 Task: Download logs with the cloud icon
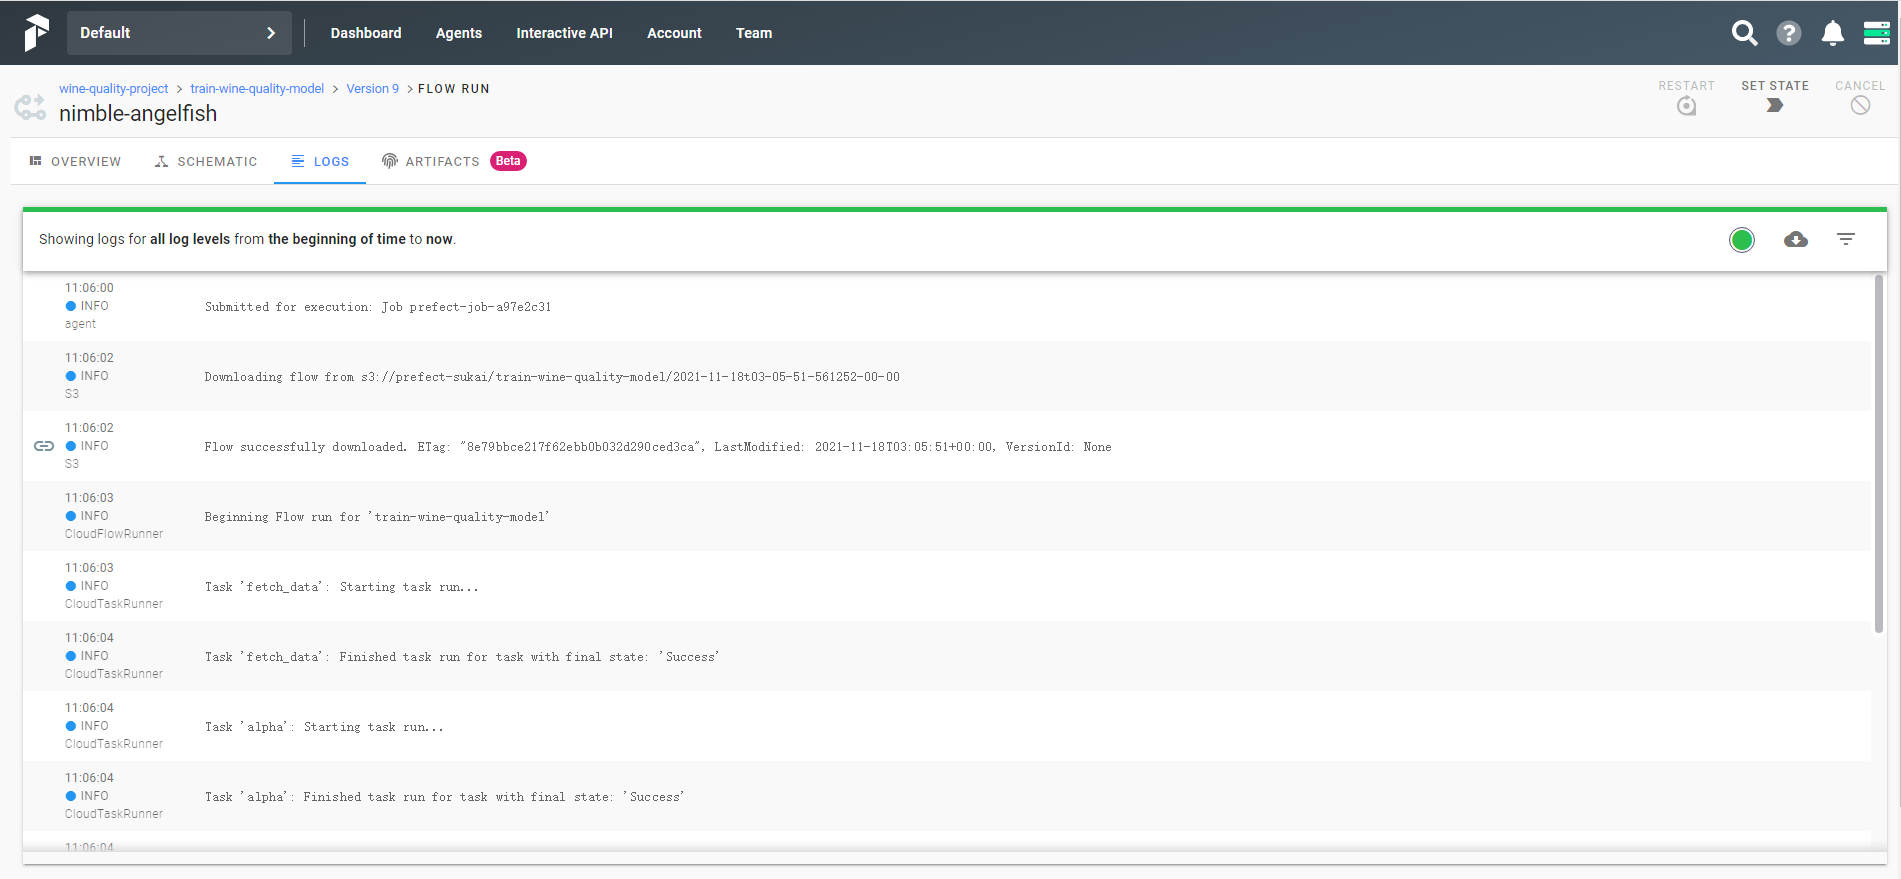click(x=1796, y=239)
